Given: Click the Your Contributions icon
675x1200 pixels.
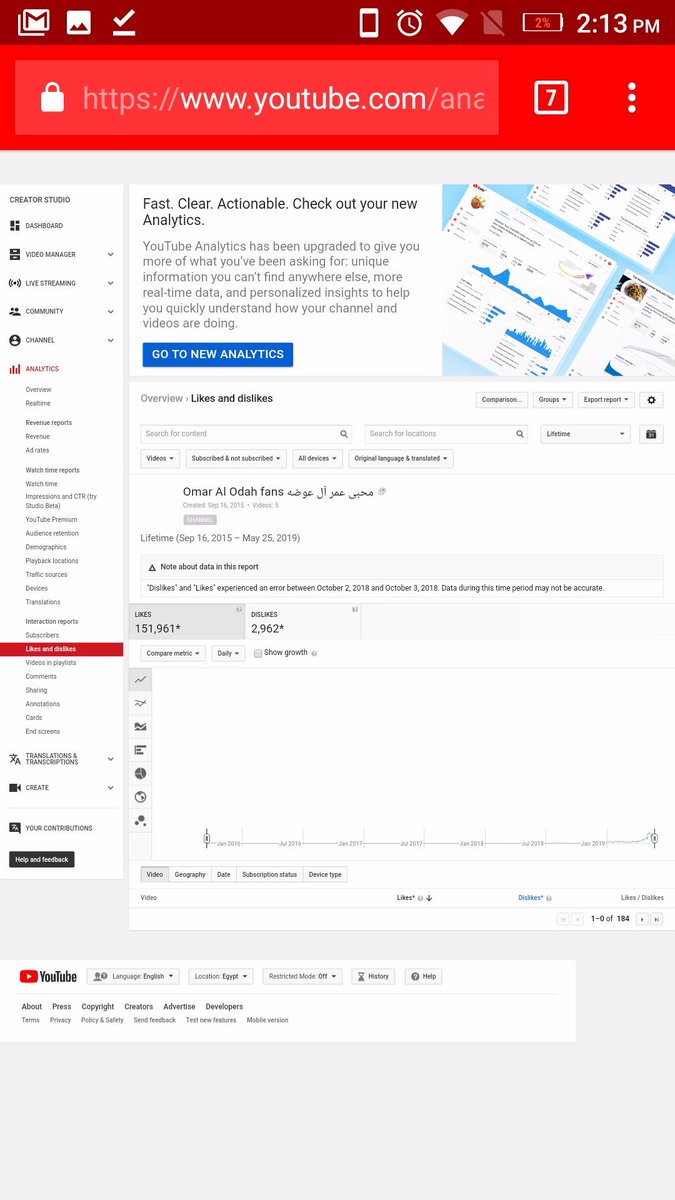Looking at the screenshot, I should point(15,828).
